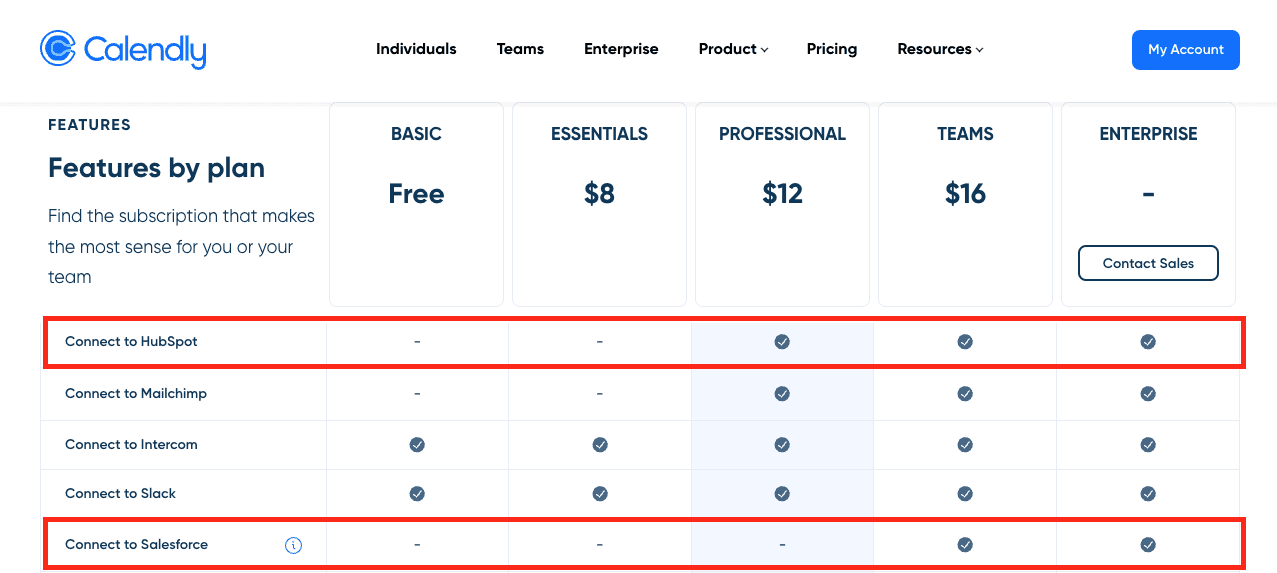This screenshot has height=573, width=1277.
Task: Click Slack checkmark in Essentials column
Action: coord(600,494)
